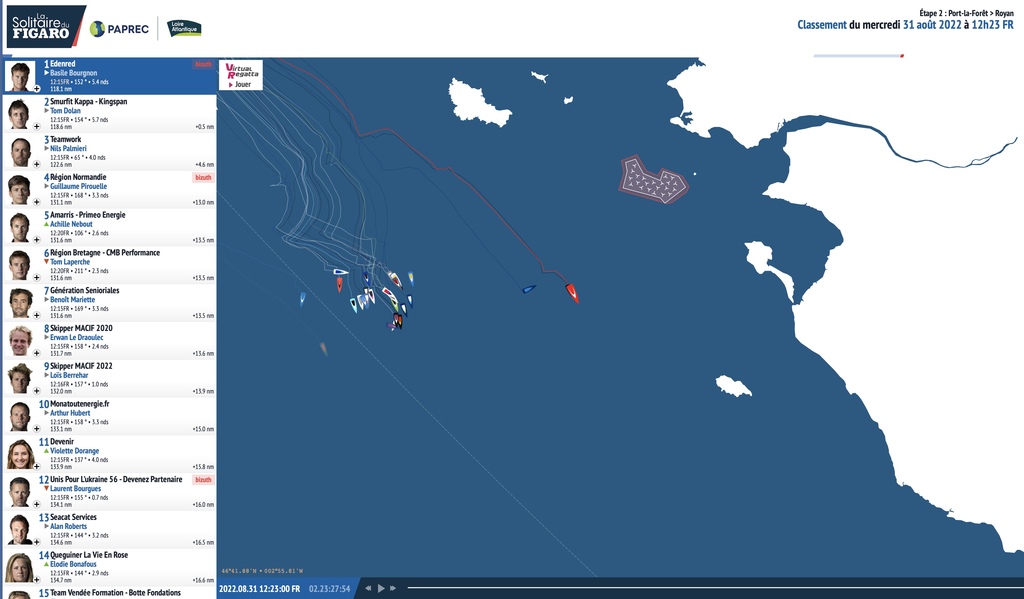Open skipper Elodie Bonafous's link
1024x599 pixels.
pyautogui.click(x=73, y=564)
